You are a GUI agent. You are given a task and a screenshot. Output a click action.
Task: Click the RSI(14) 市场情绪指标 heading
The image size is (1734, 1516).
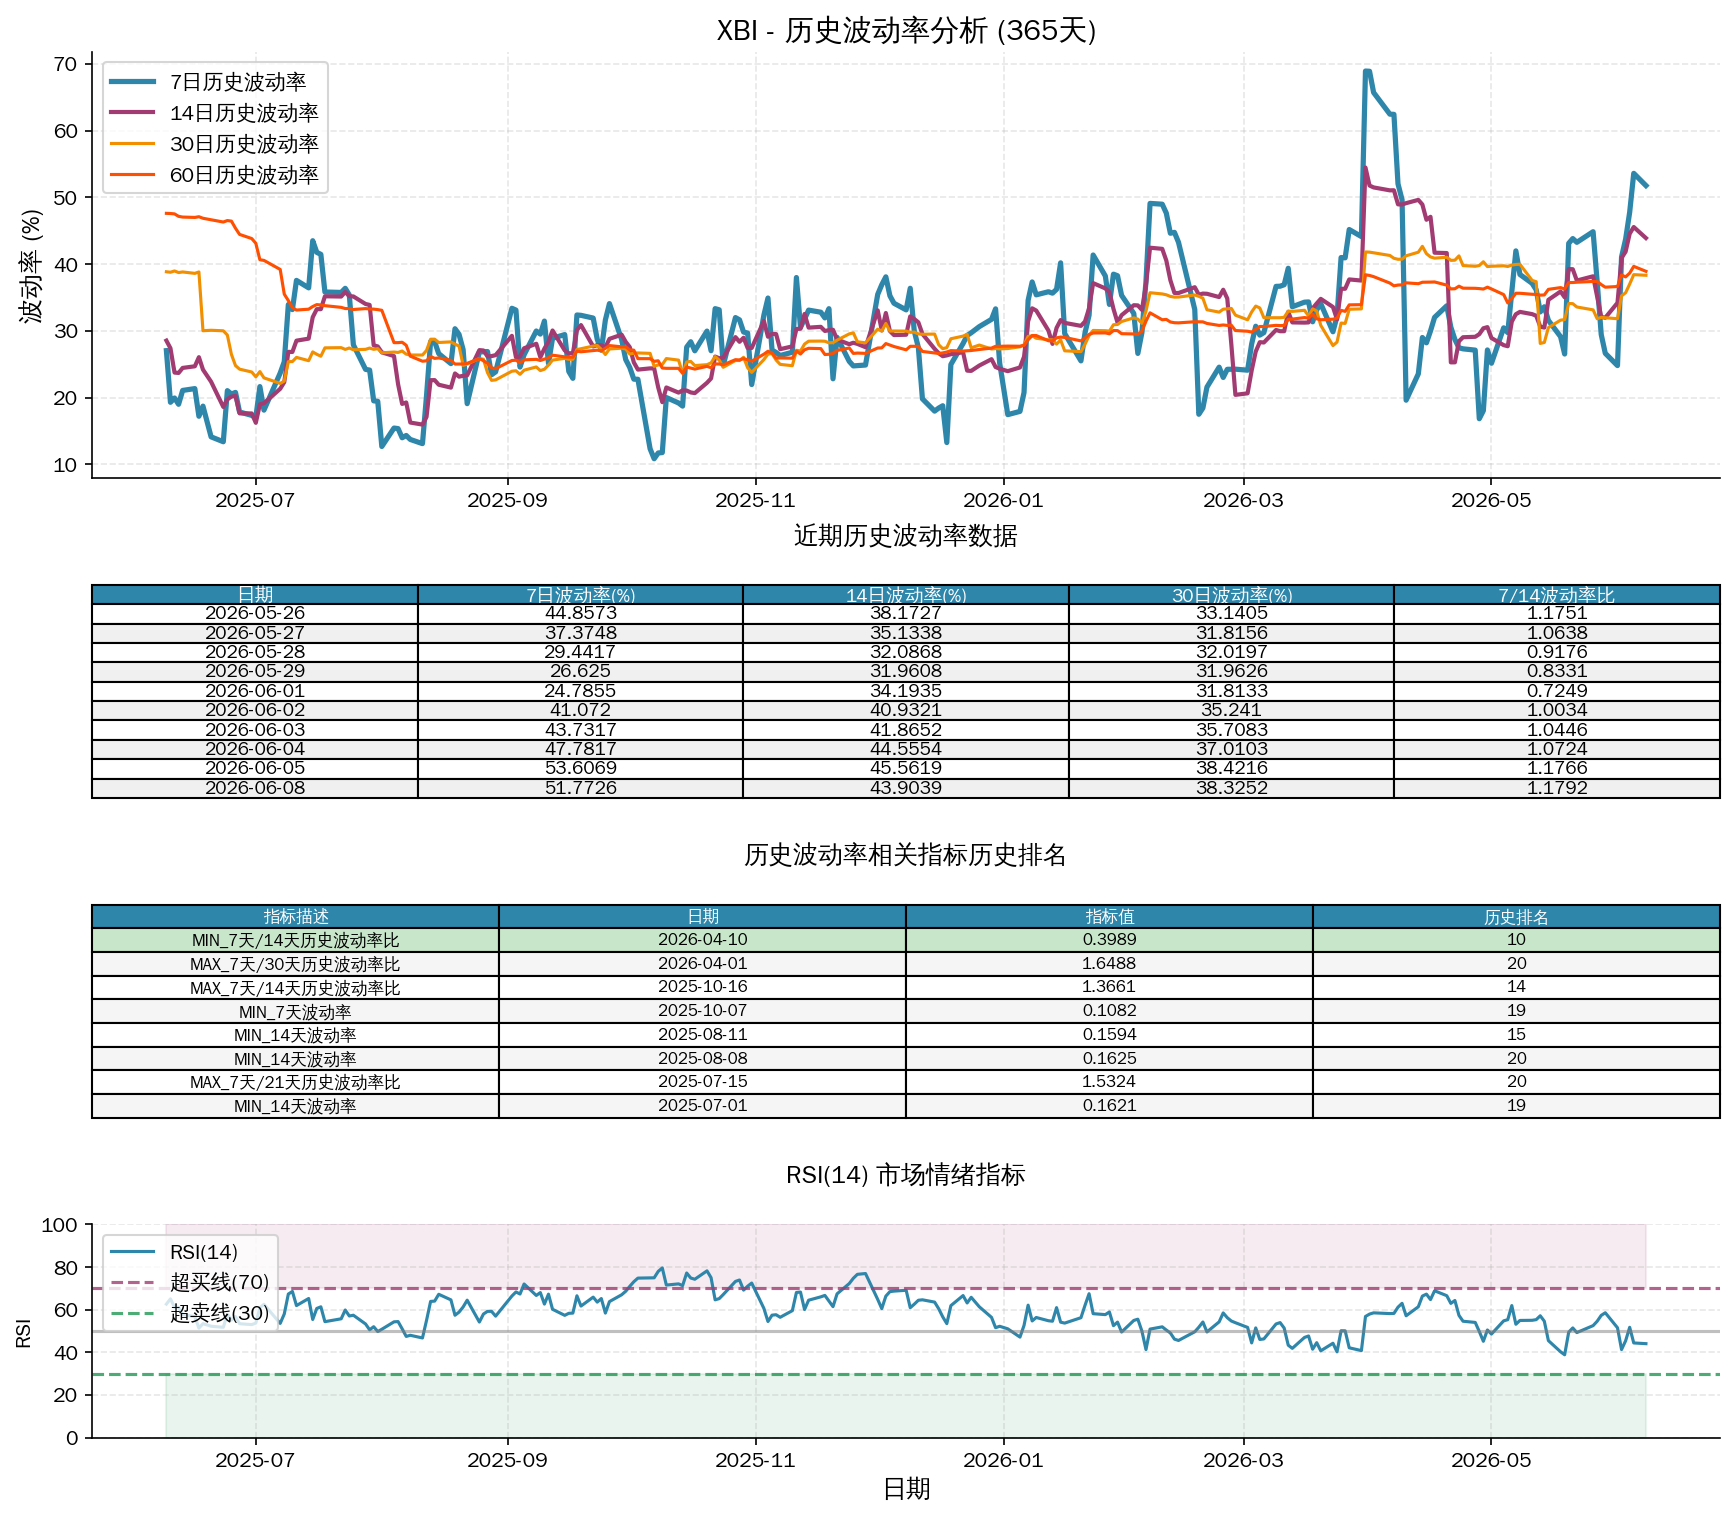(906, 1175)
